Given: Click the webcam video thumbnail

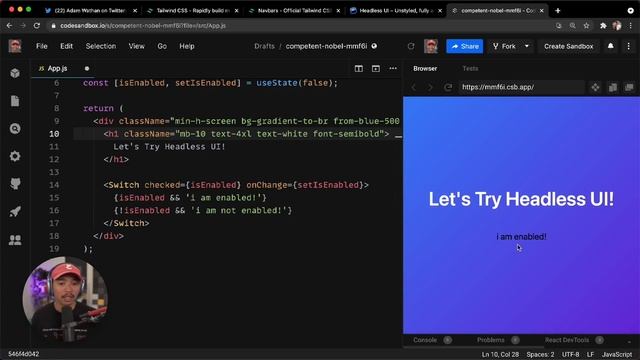Looking at the screenshot, I should click(65, 299).
